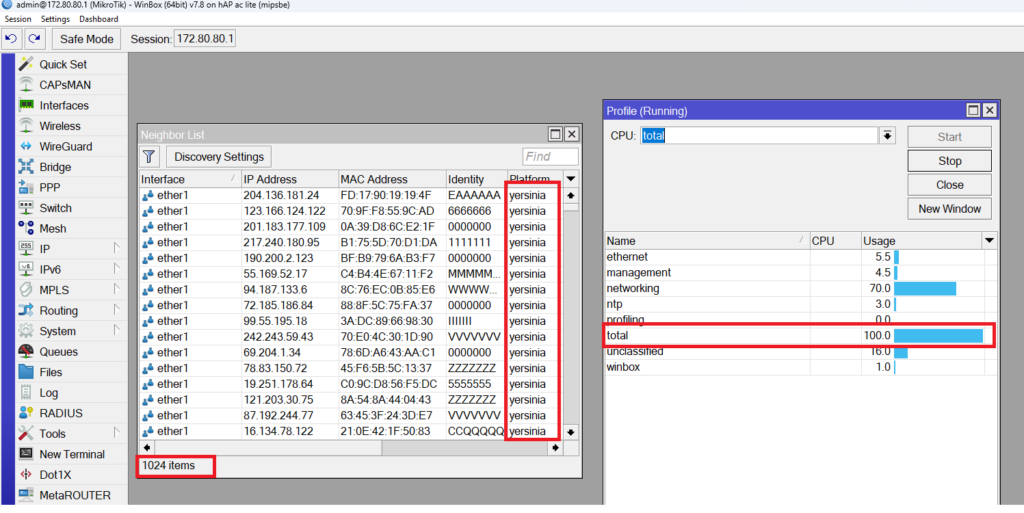Screen dimensions: 1024x513
Task: Click Neighbor List horizontal scroll left arrow
Action: click(147, 448)
